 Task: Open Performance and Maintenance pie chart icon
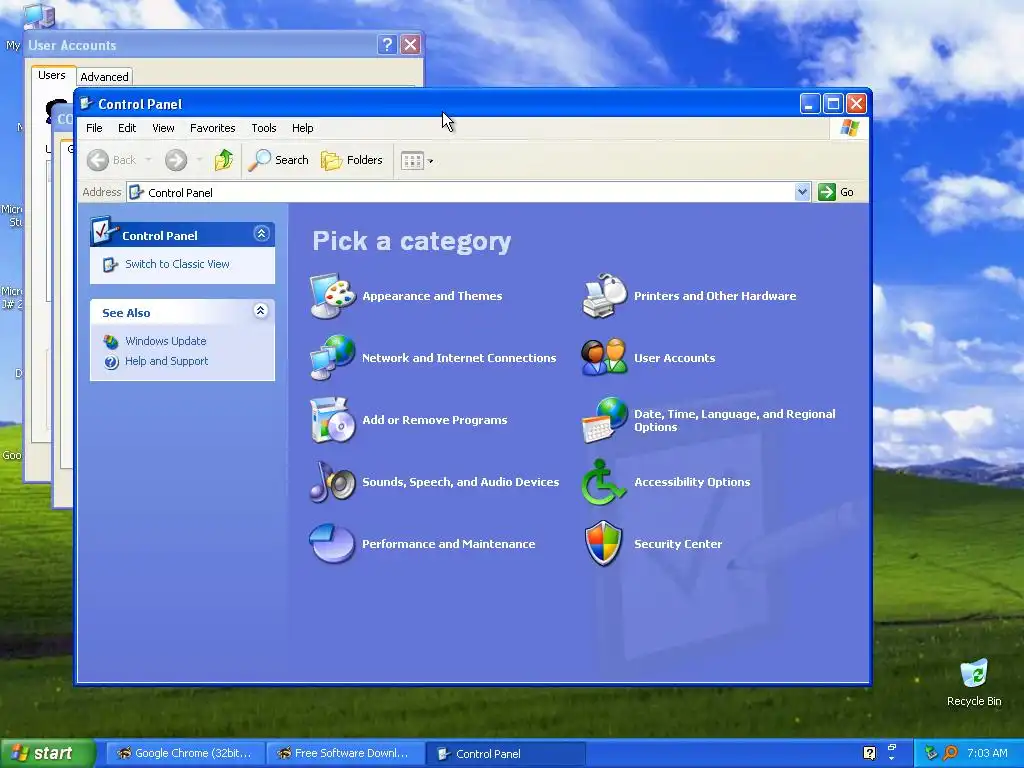pyautogui.click(x=332, y=543)
